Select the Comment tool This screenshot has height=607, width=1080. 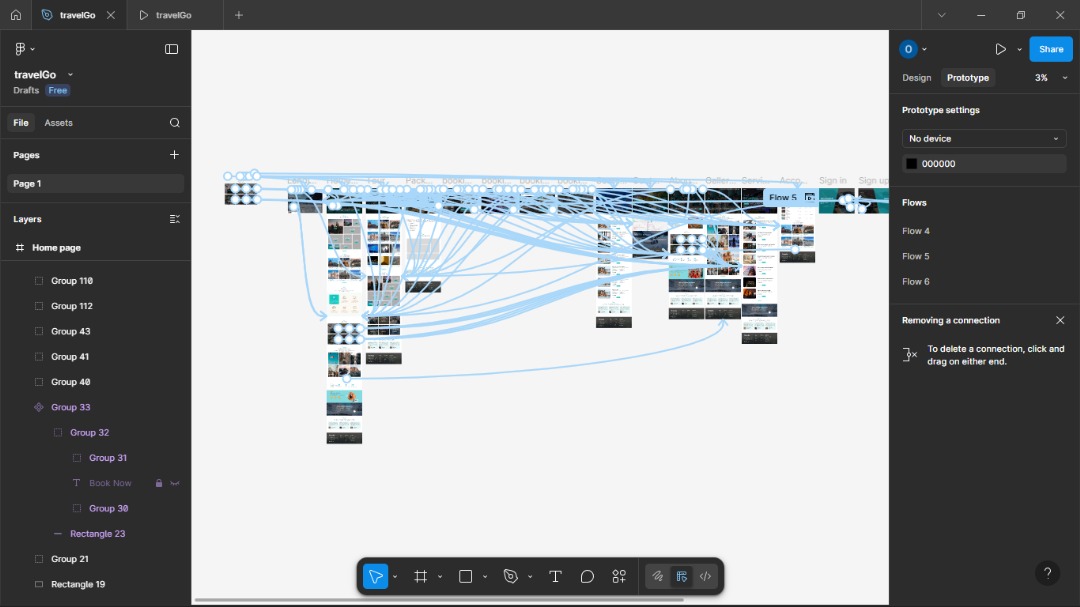tap(587, 576)
